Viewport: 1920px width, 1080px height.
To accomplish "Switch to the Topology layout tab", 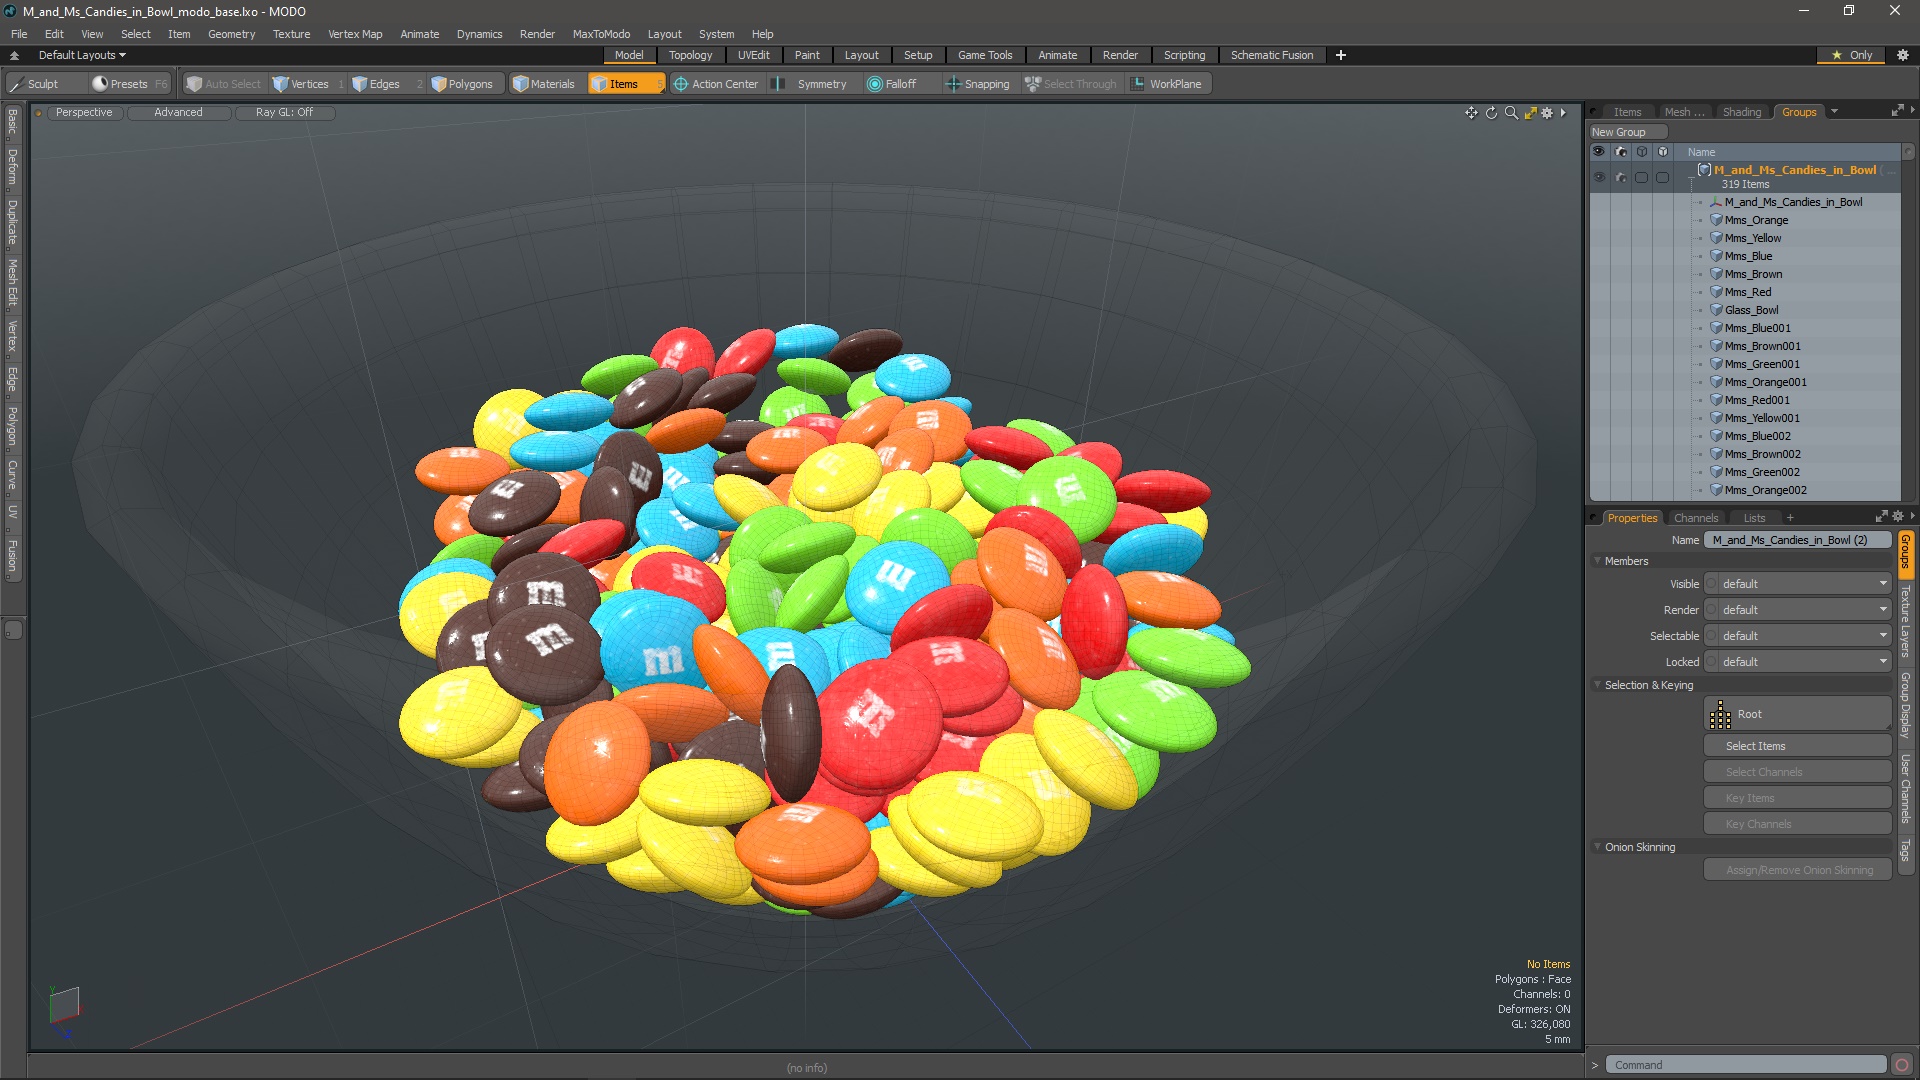I will (690, 55).
